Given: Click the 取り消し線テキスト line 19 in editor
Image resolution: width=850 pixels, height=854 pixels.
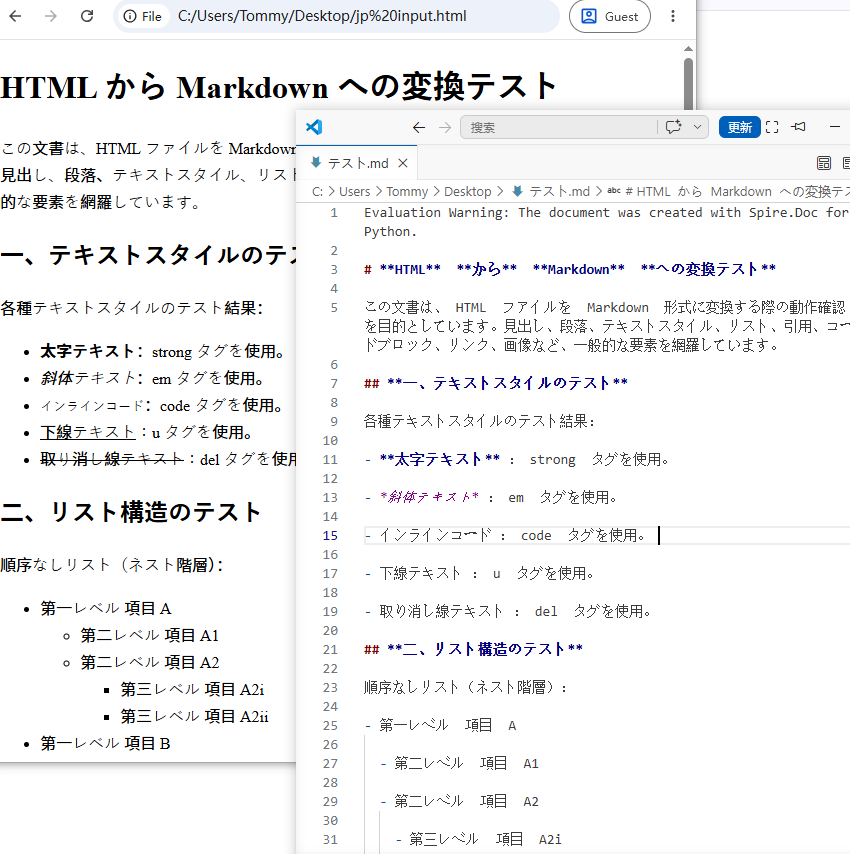Looking at the screenshot, I should 508,612.
